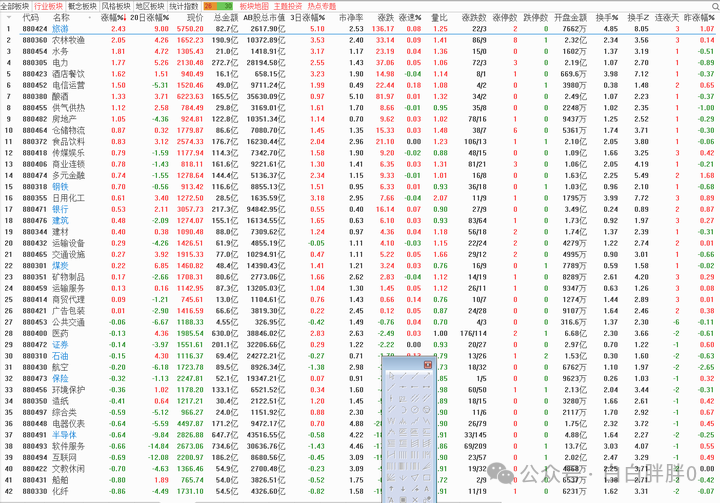
Task: Select the rectangle drawing tool
Action: pos(427,477)
